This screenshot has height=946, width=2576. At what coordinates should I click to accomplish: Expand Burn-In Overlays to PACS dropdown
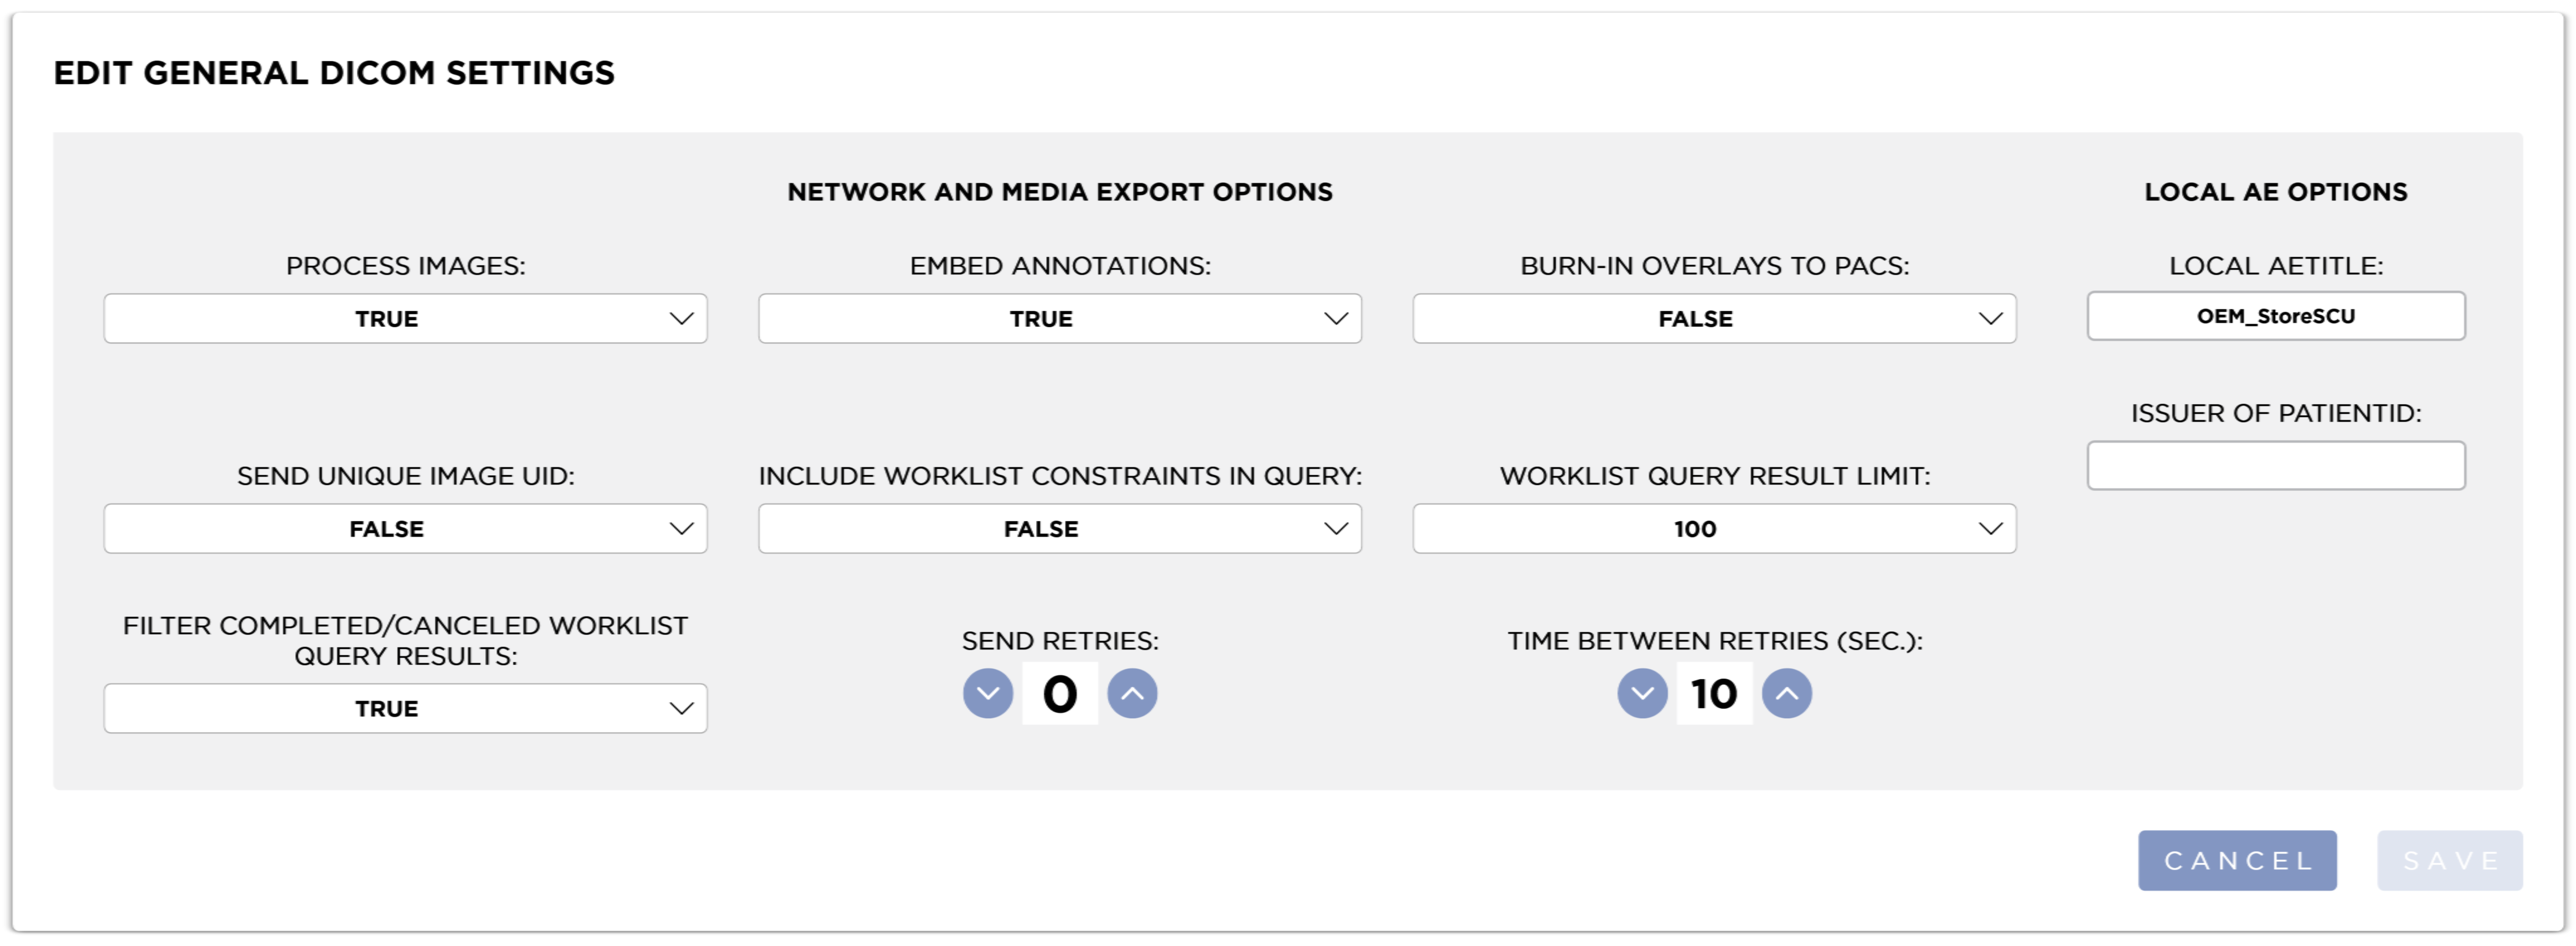1714,318
